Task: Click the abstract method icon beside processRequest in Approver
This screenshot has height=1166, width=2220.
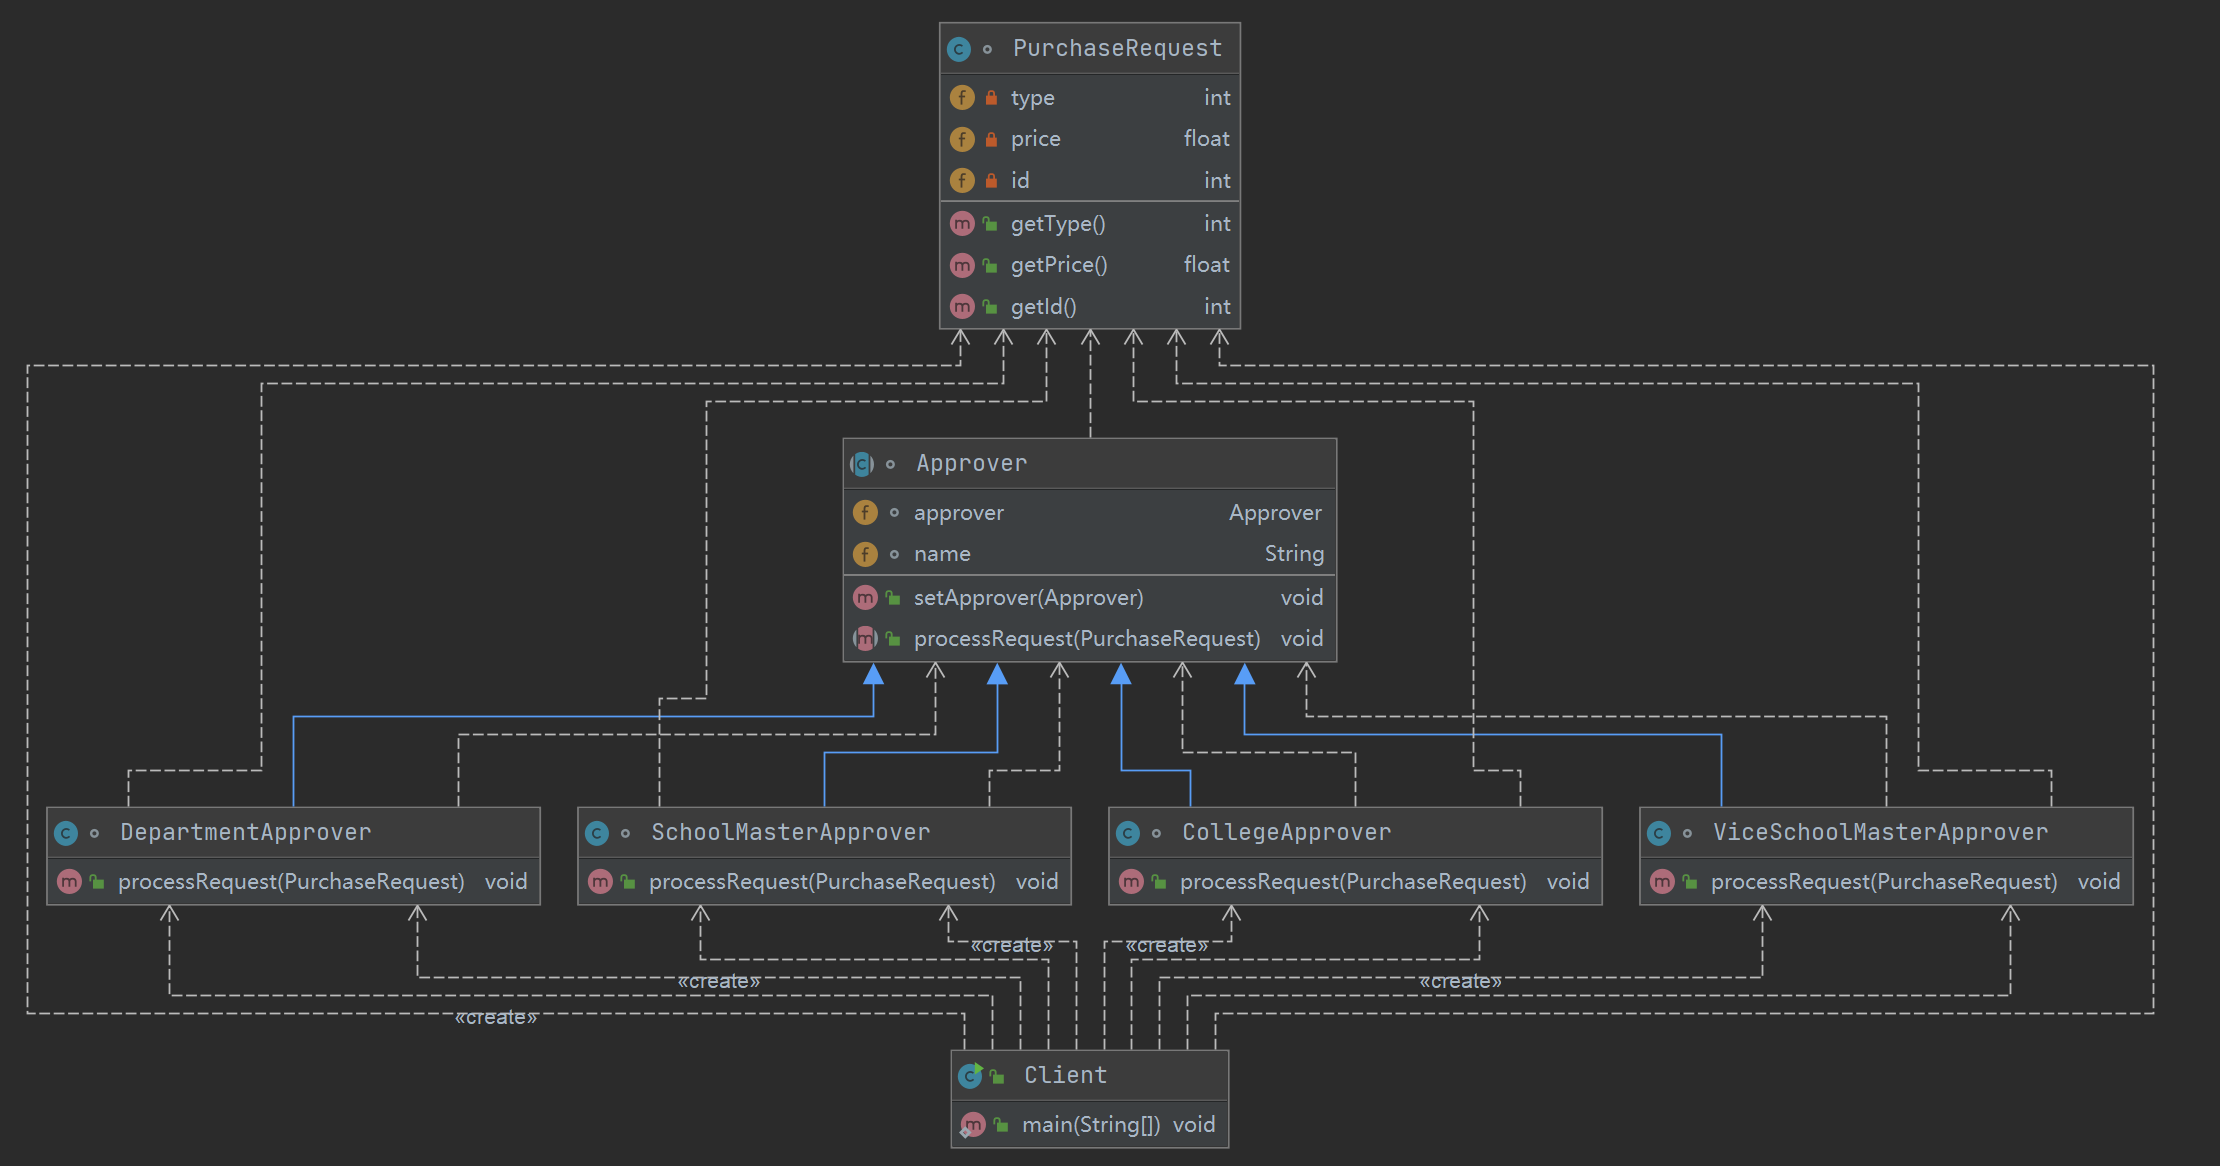Action: pyautogui.click(x=865, y=639)
